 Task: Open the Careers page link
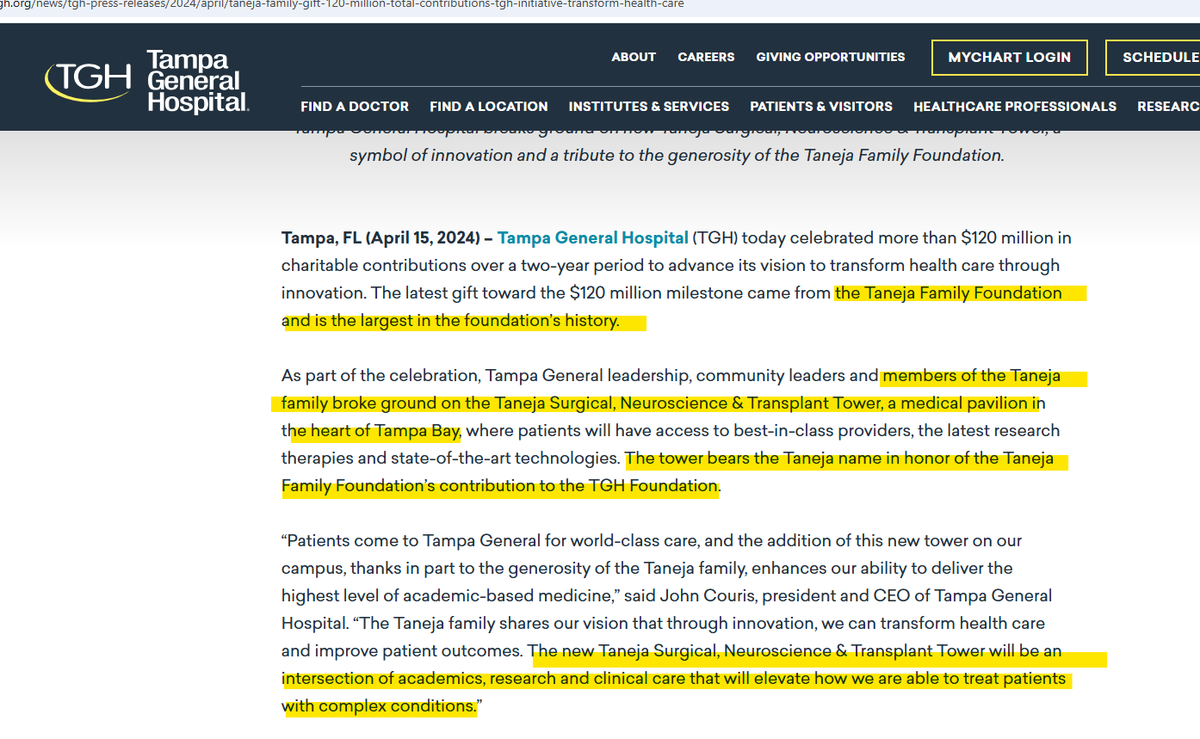706,57
